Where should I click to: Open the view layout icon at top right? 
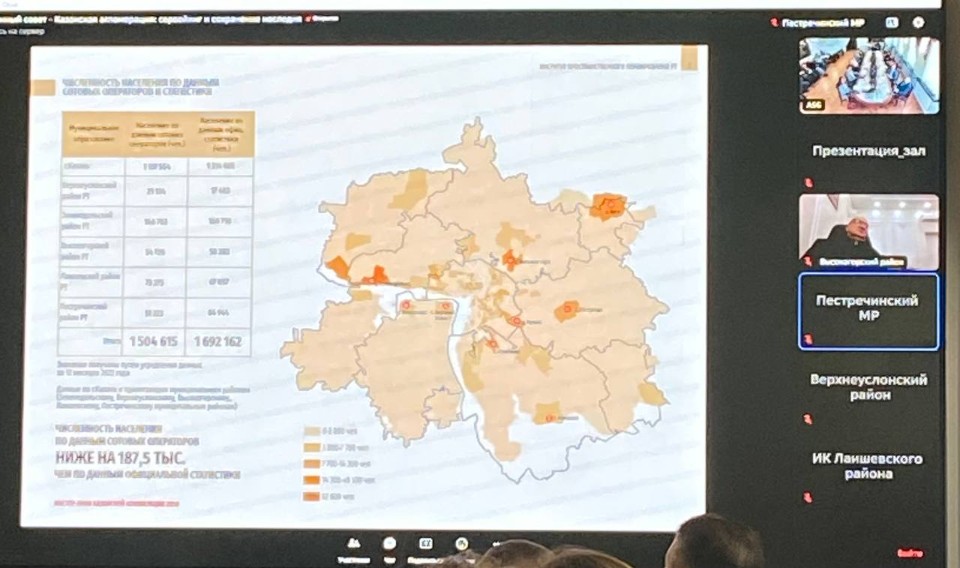891,22
